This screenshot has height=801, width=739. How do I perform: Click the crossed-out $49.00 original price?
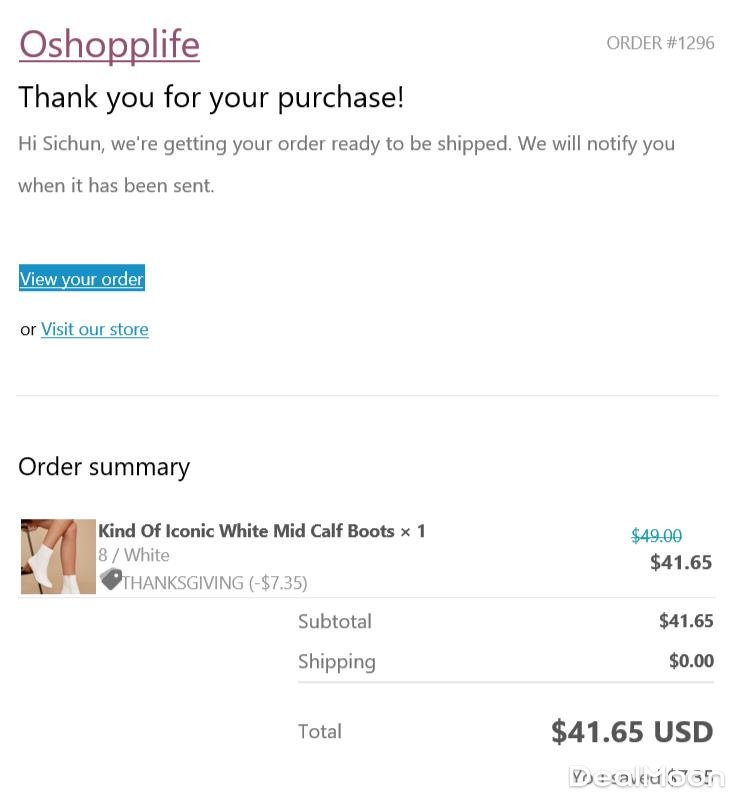(656, 537)
